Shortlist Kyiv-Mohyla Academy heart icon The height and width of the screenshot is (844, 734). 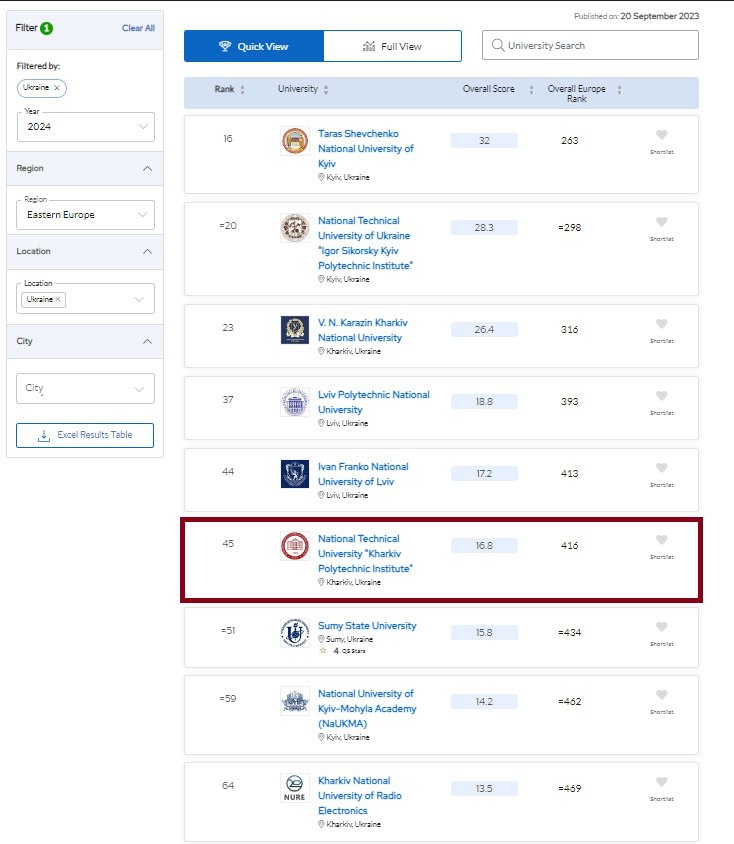(661, 694)
